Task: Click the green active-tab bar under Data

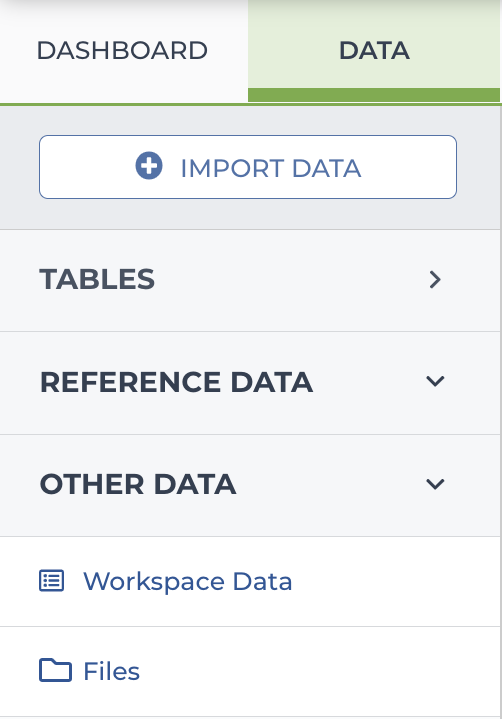Action: pos(374,95)
